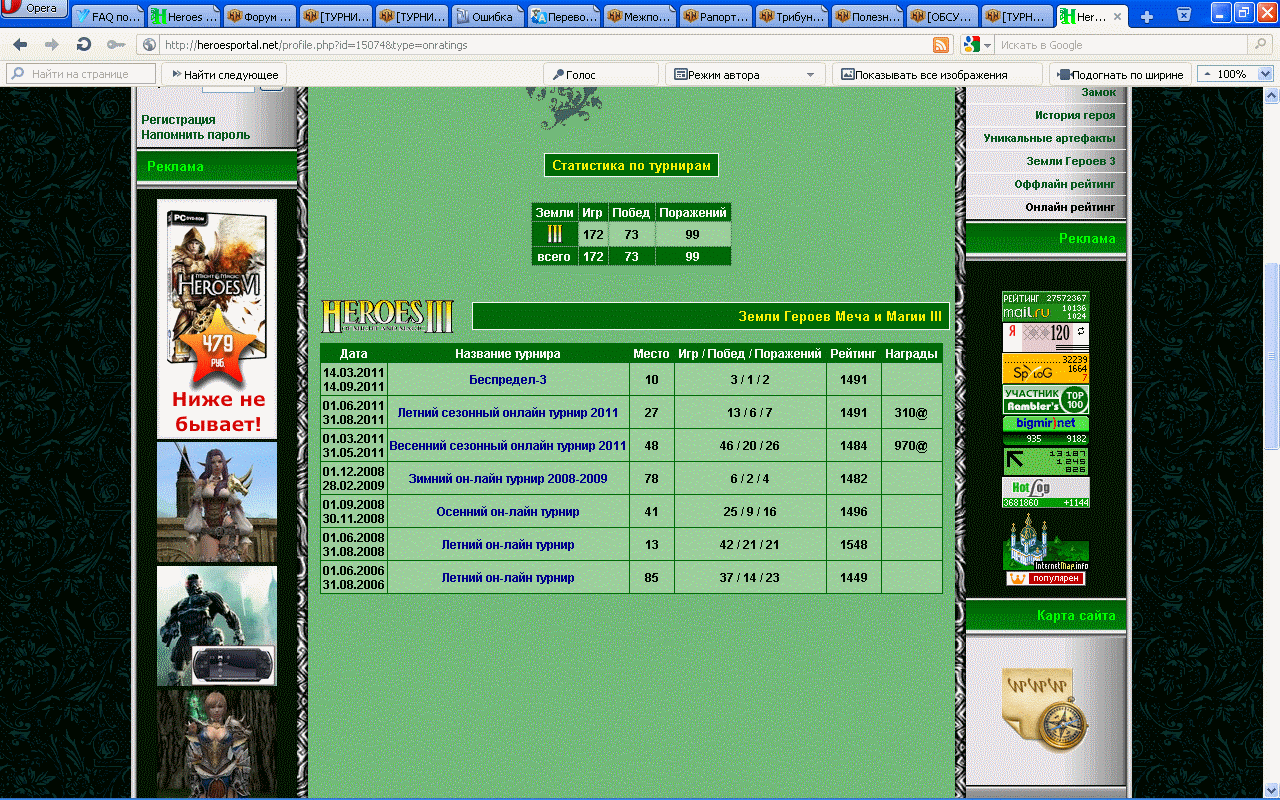
Task: Click the armored soldier ad thumbnail
Action: coord(217,626)
